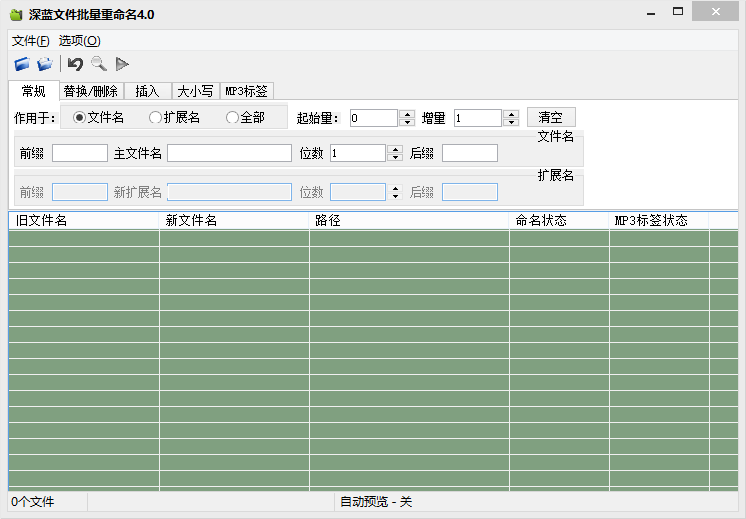Click the 0个文件 status bar text

click(33, 502)
